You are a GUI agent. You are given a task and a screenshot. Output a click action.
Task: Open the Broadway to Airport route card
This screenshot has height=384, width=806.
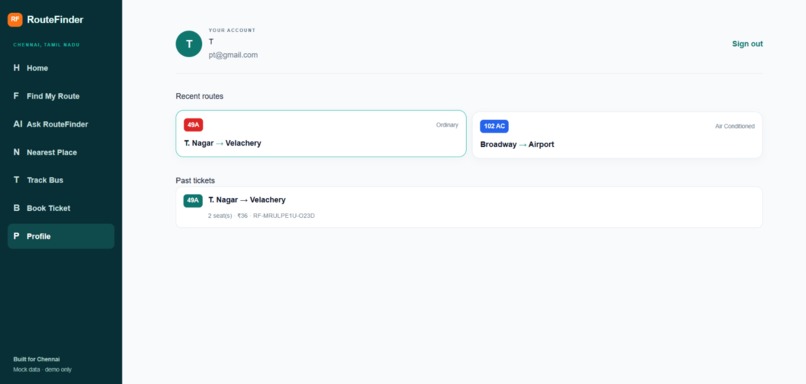tap(617, 135)
